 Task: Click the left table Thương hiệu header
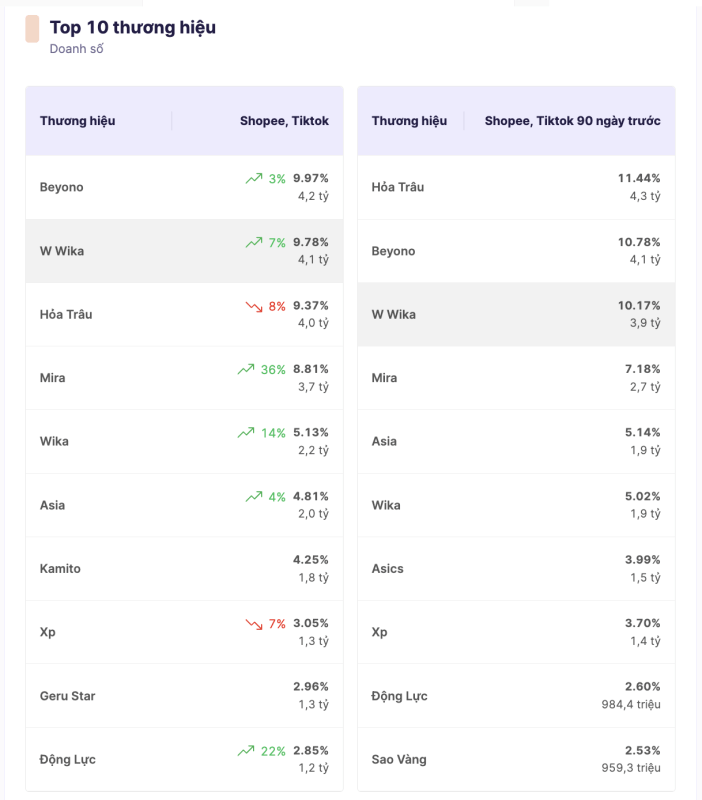click(x=78, y=121)
